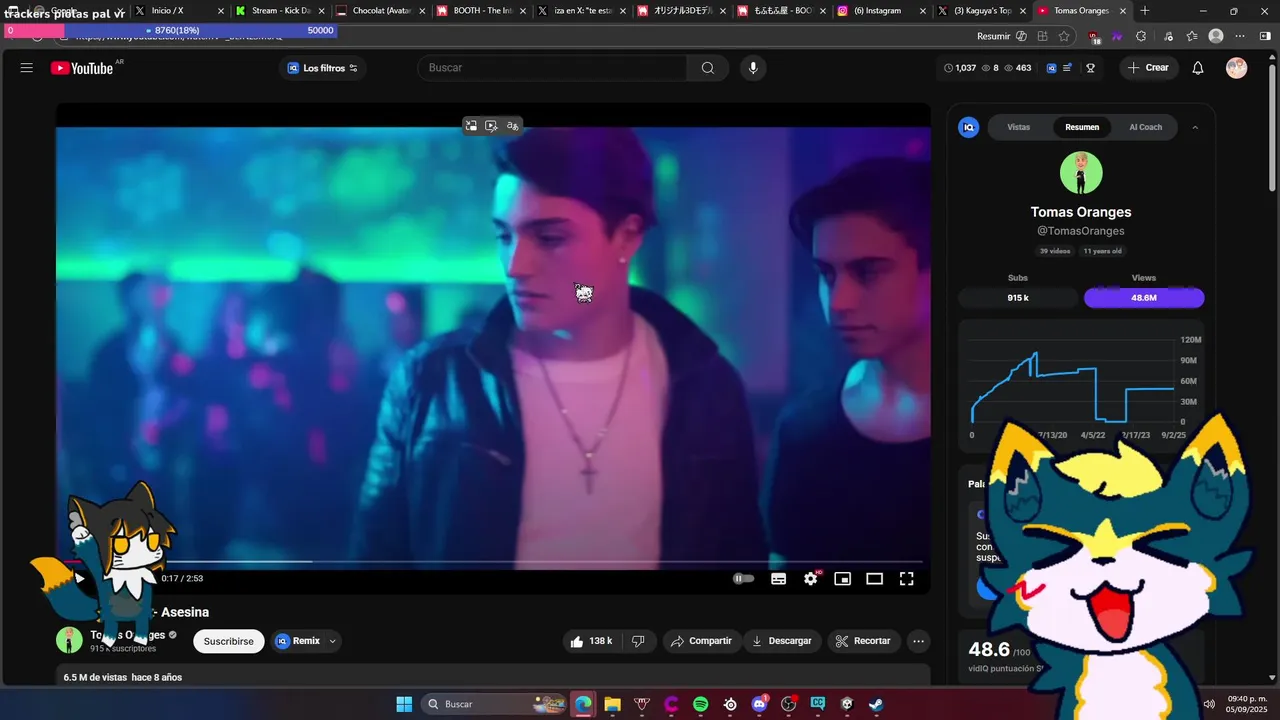
Task: Open Discord from the taskbar
Action: [x=760, y=704]
